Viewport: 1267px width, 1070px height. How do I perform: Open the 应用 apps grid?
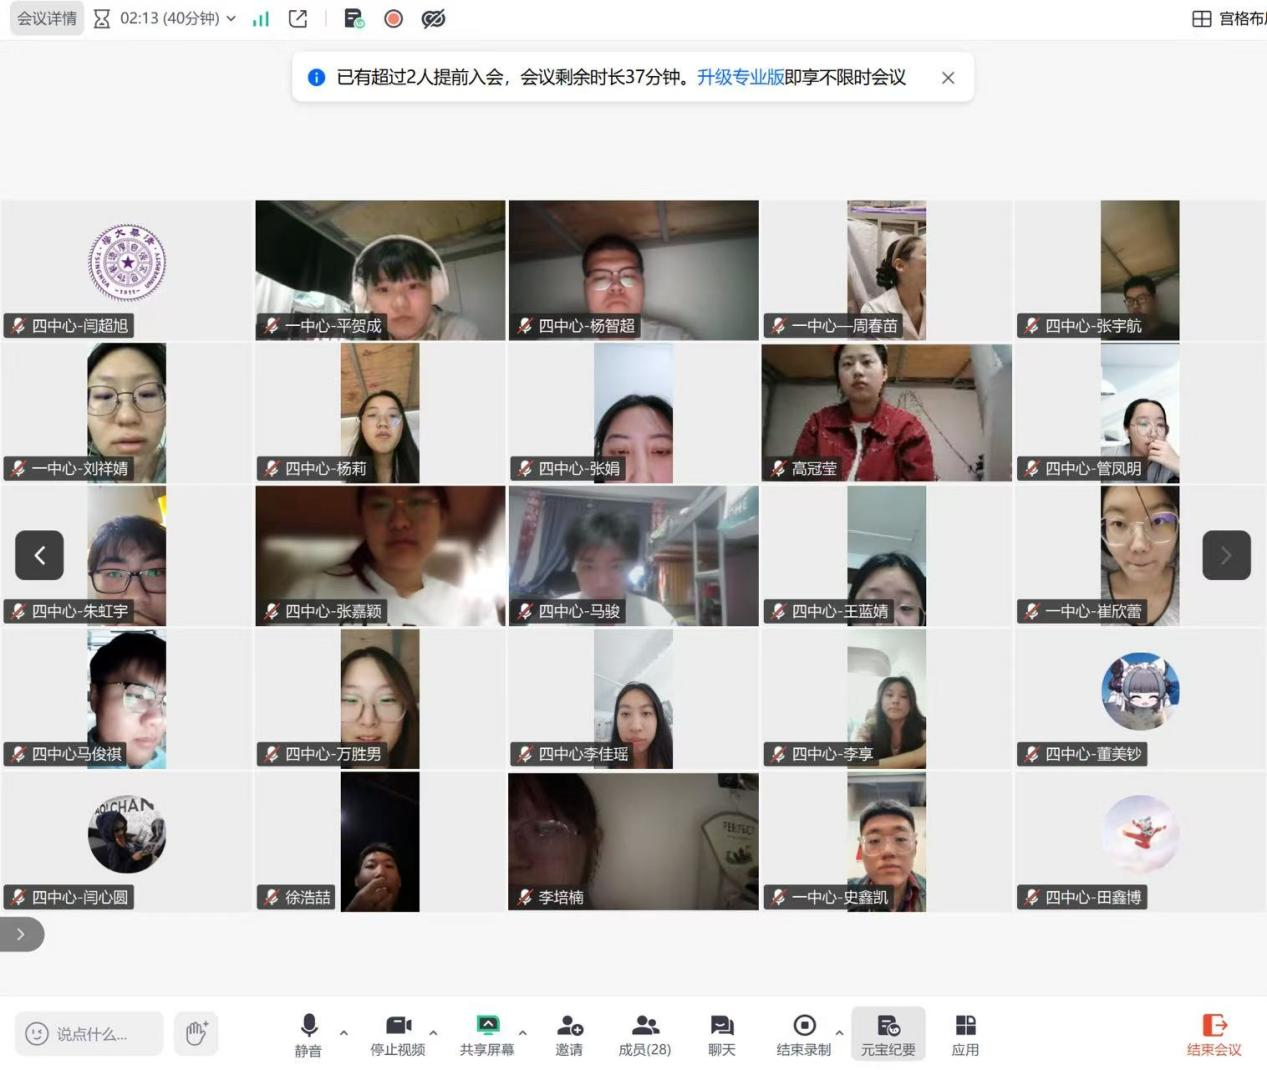(x=965, y=1035)
